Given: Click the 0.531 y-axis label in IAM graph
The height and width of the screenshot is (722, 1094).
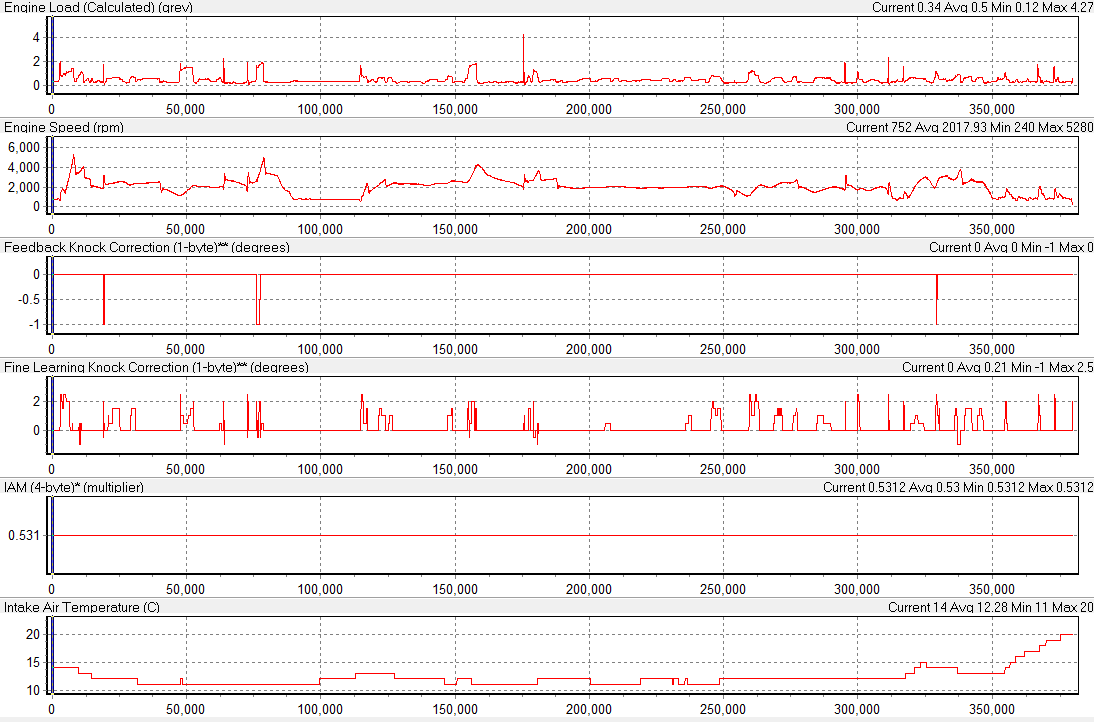Looking at the screenshot, I should pos(22,536).
